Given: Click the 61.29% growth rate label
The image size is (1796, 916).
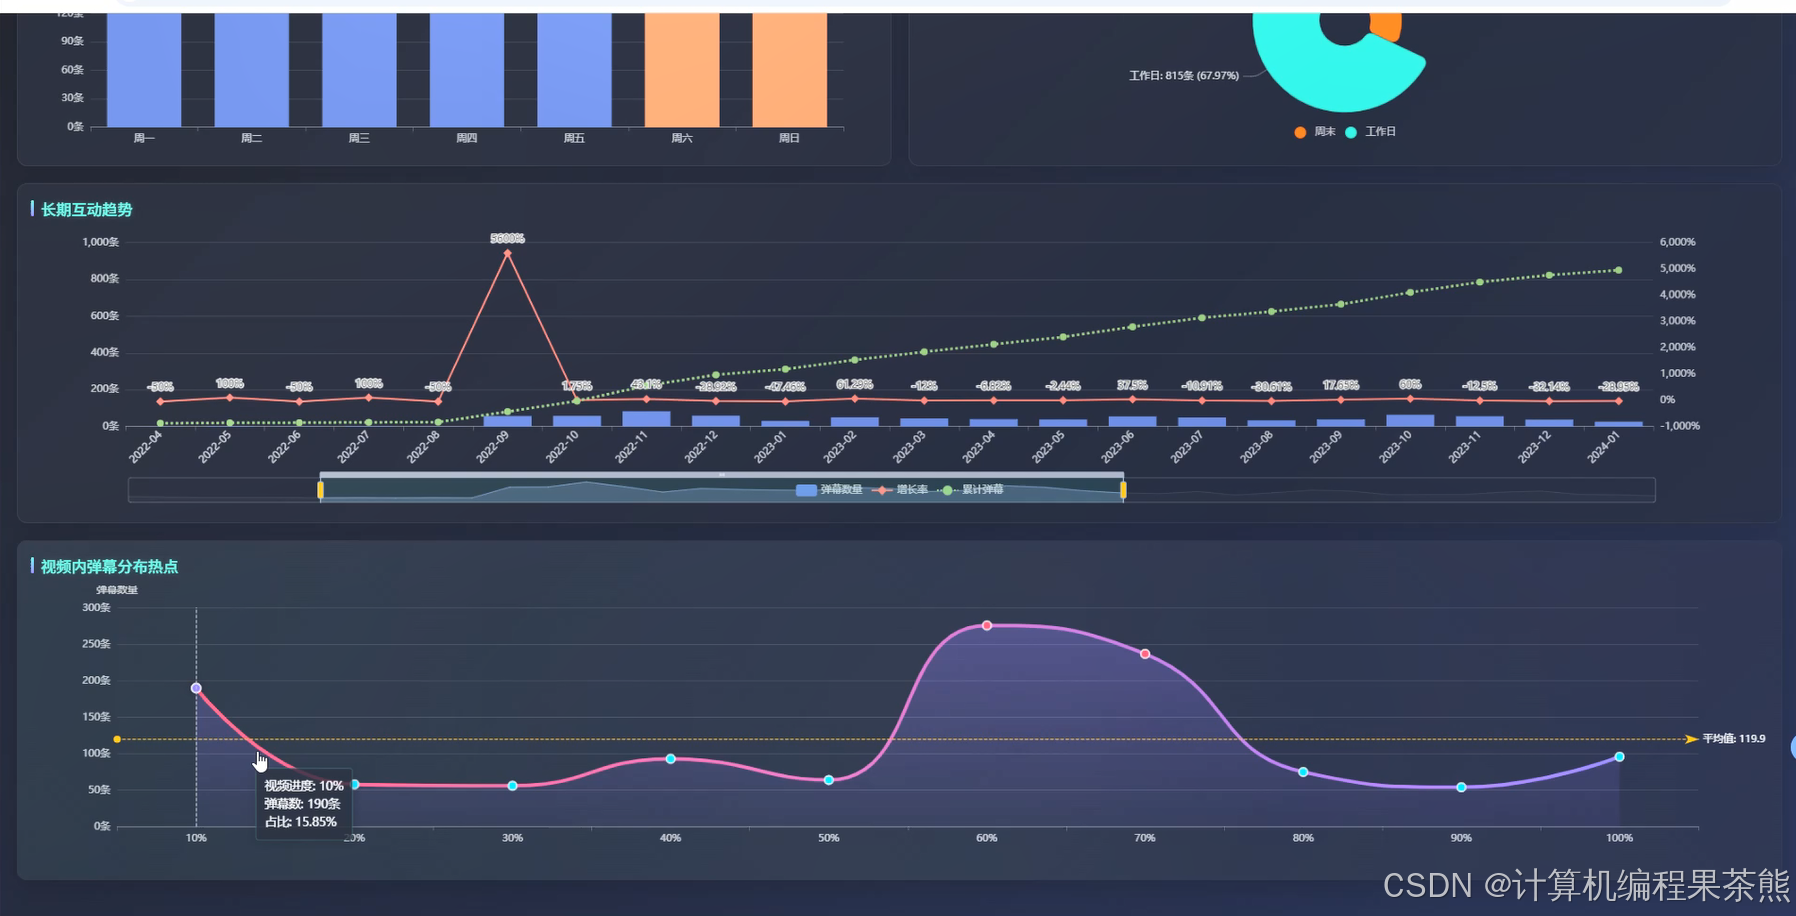Looking at the screenshot, I should [855, 385].
